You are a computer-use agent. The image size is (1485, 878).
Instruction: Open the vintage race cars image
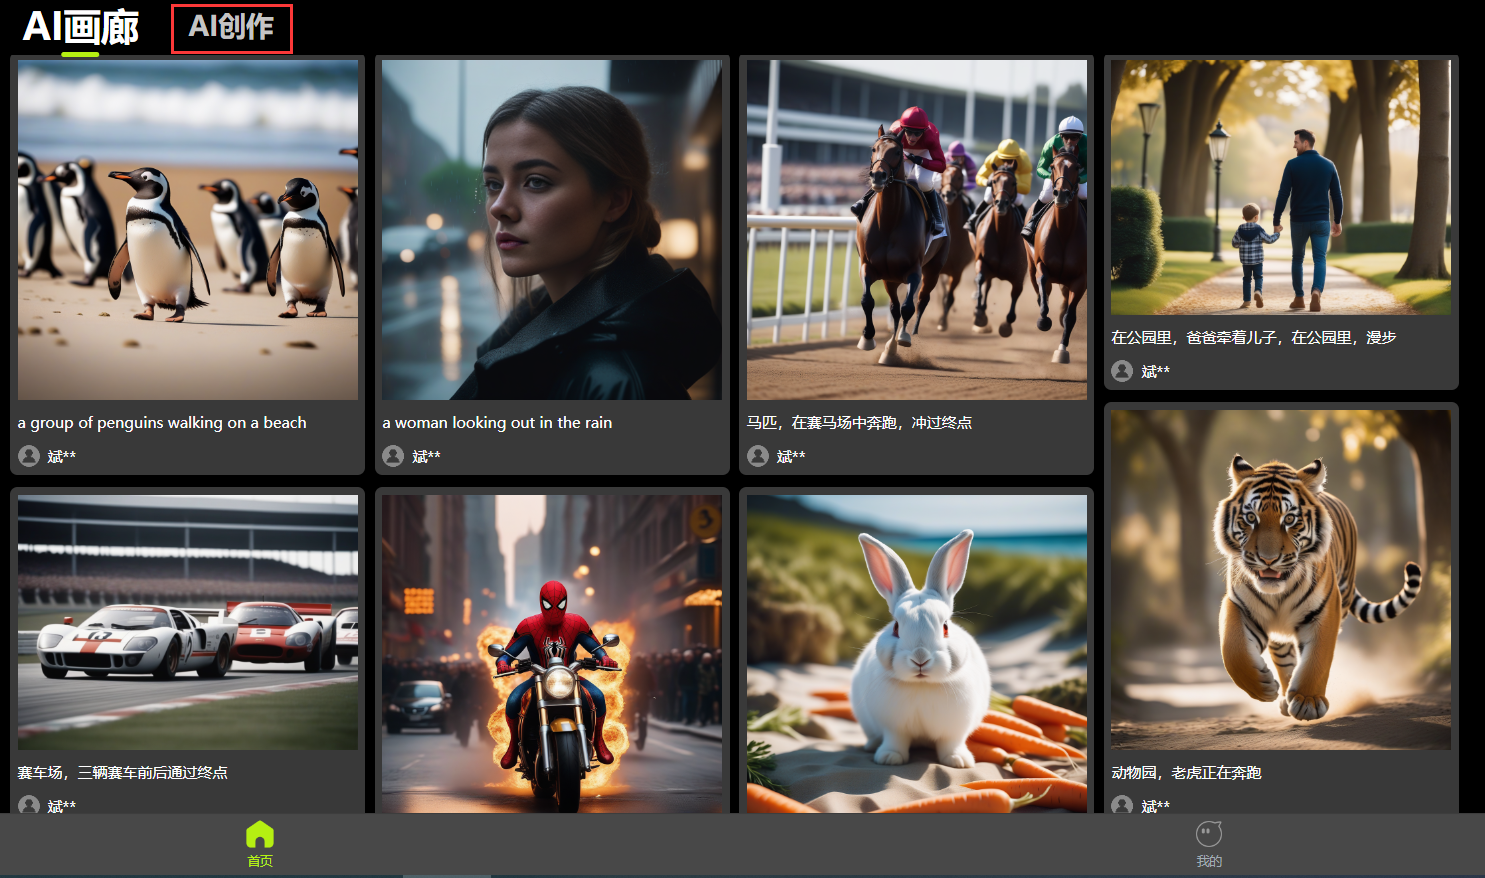188,622
